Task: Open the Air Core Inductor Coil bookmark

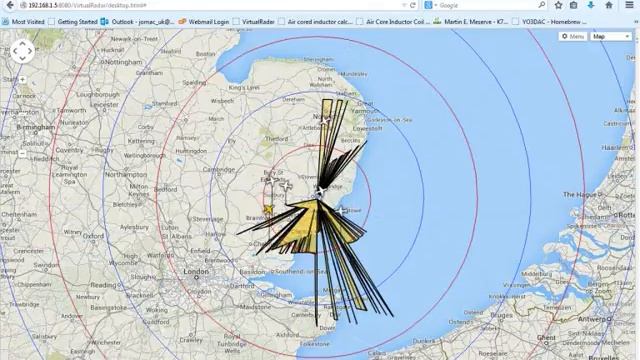Action: (393, 22)
